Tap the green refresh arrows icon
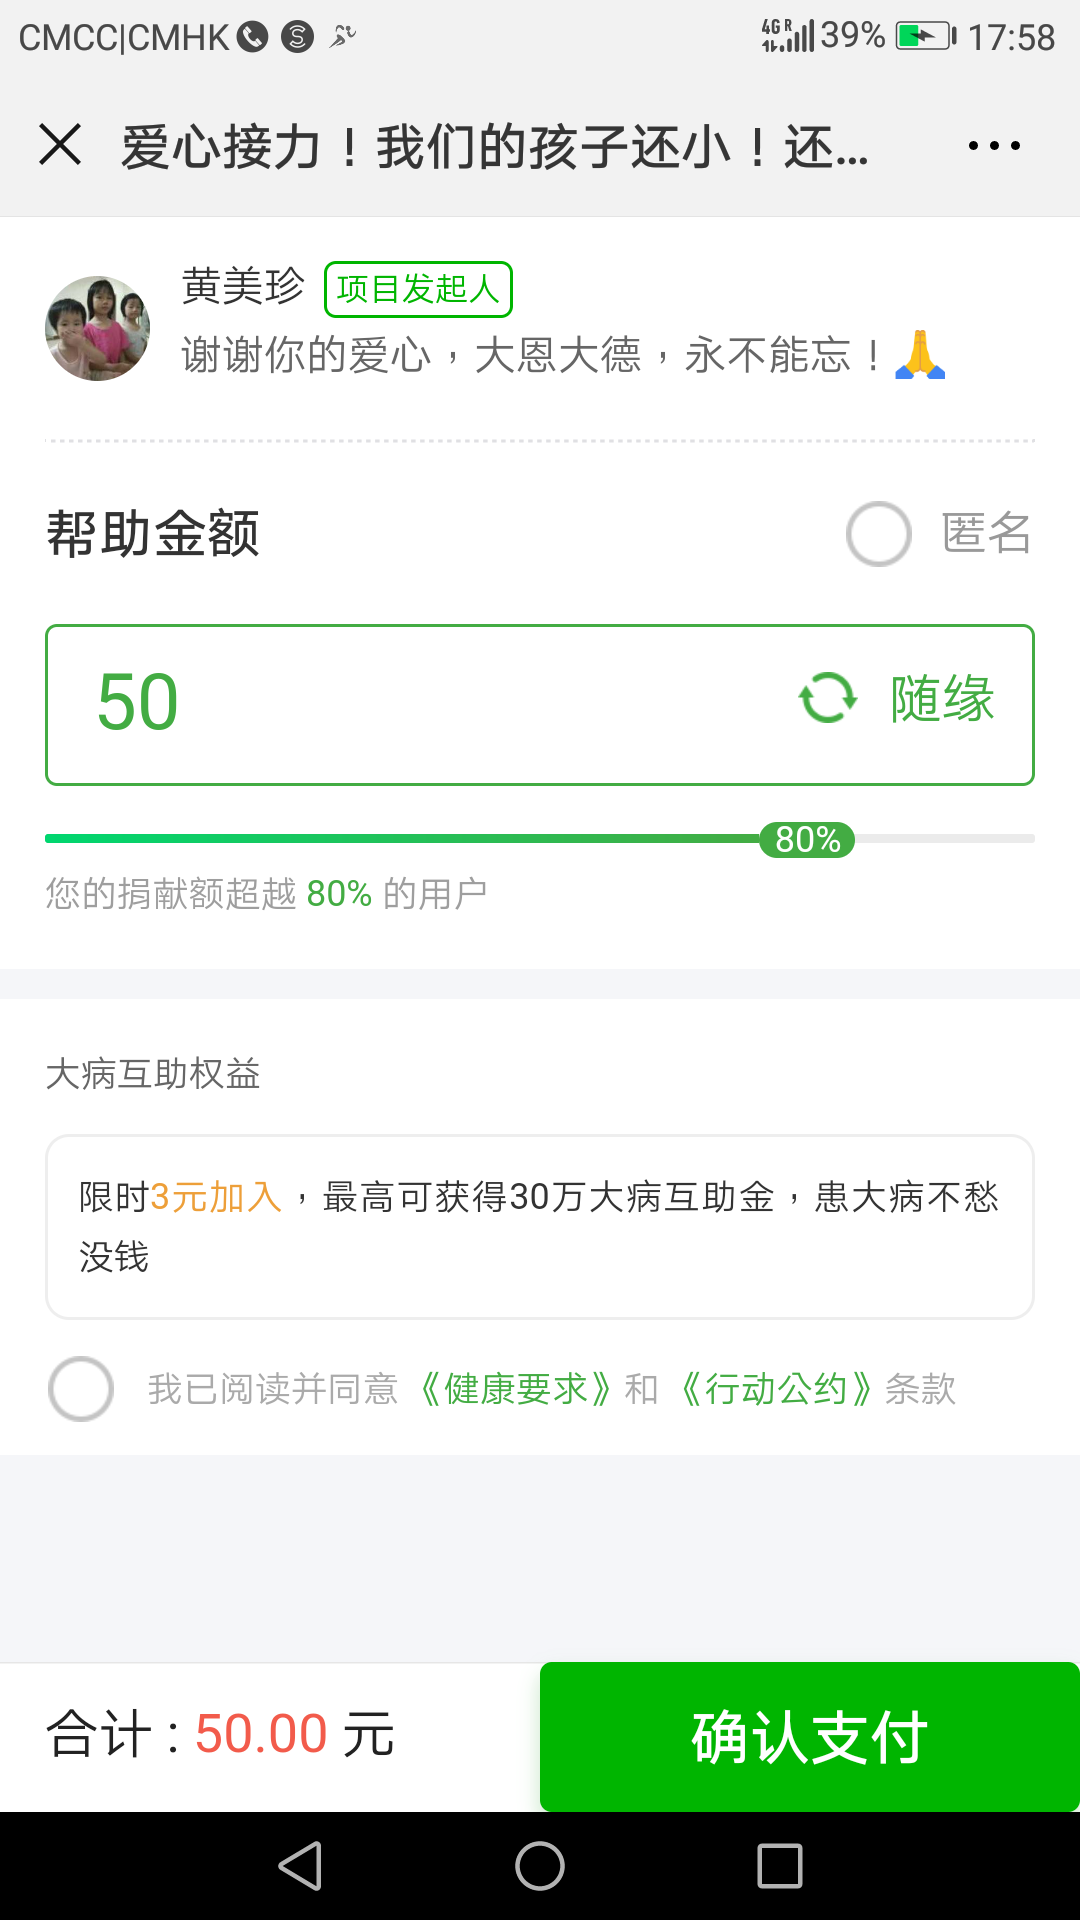This screenshot has width=1080, height=1920. (x=828, y=698)
